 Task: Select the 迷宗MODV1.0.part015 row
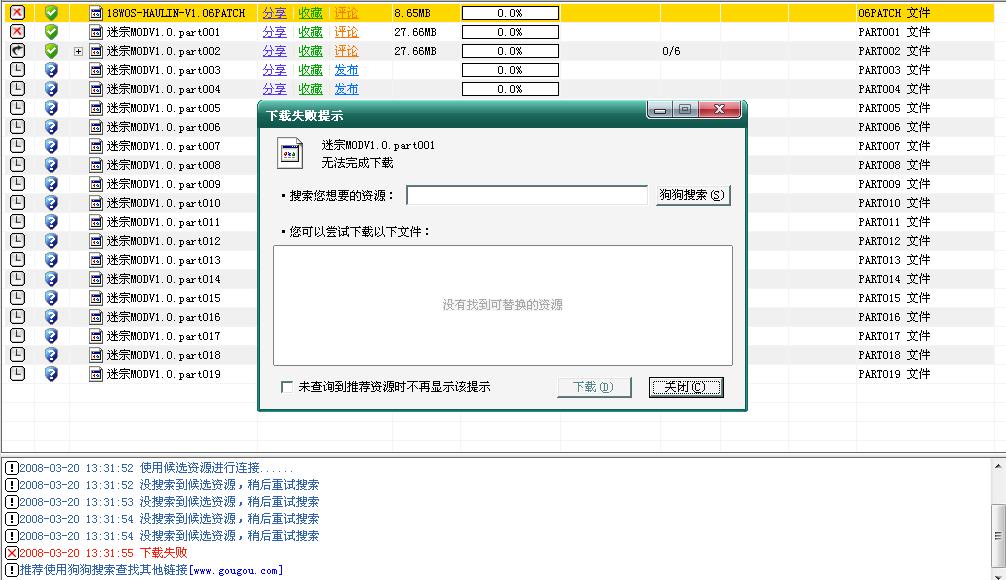[x=163, y=298]
